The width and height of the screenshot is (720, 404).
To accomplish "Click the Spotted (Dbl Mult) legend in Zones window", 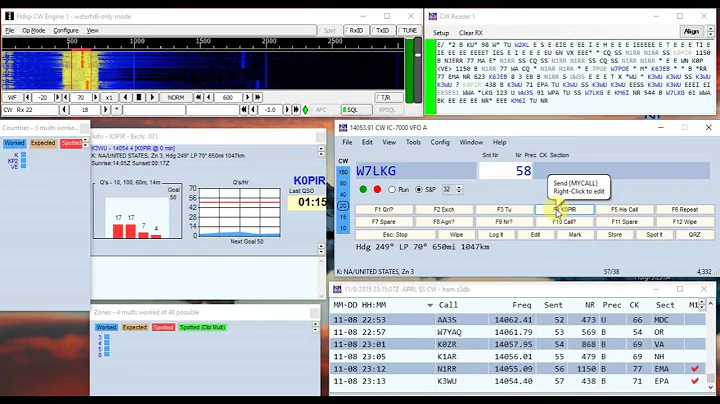I will pyautogui.click(x=202, y=327).
